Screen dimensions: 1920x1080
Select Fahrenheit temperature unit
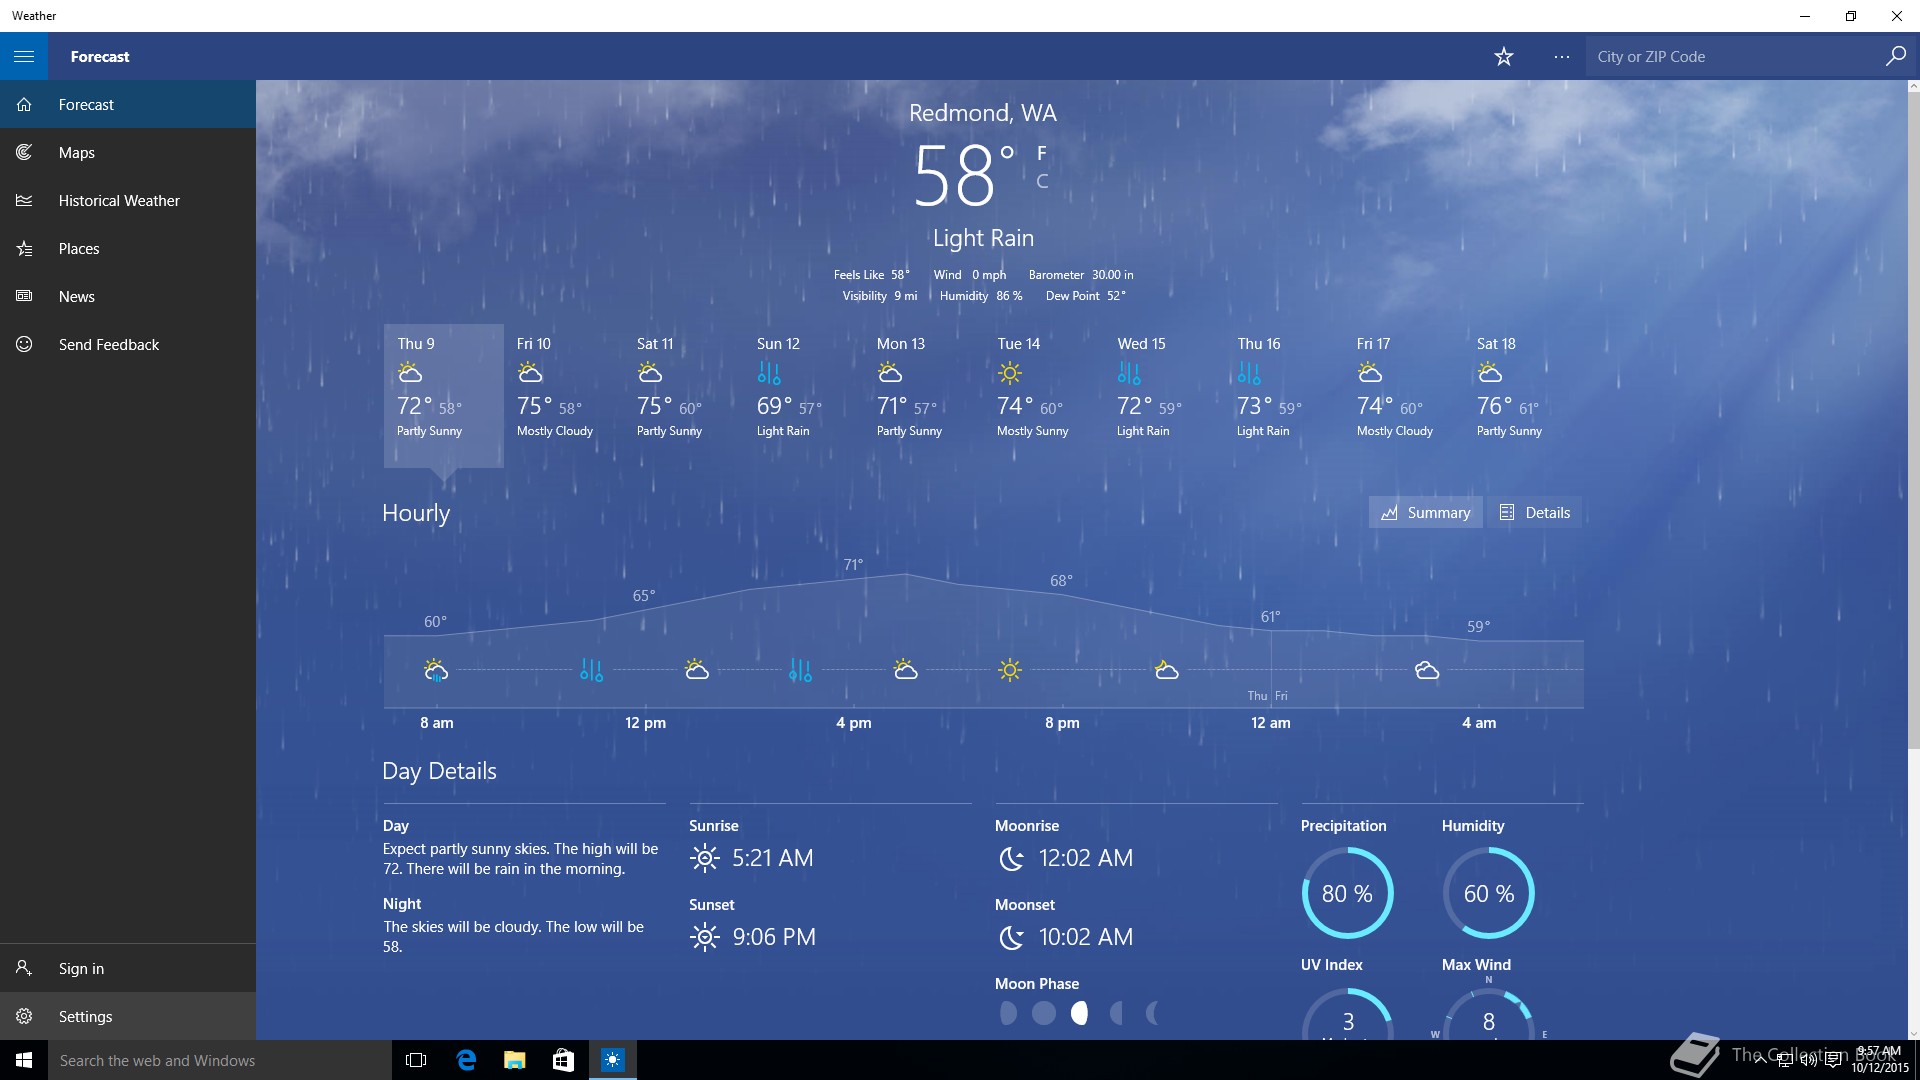pyautogui.click(x=1042, y=153)
